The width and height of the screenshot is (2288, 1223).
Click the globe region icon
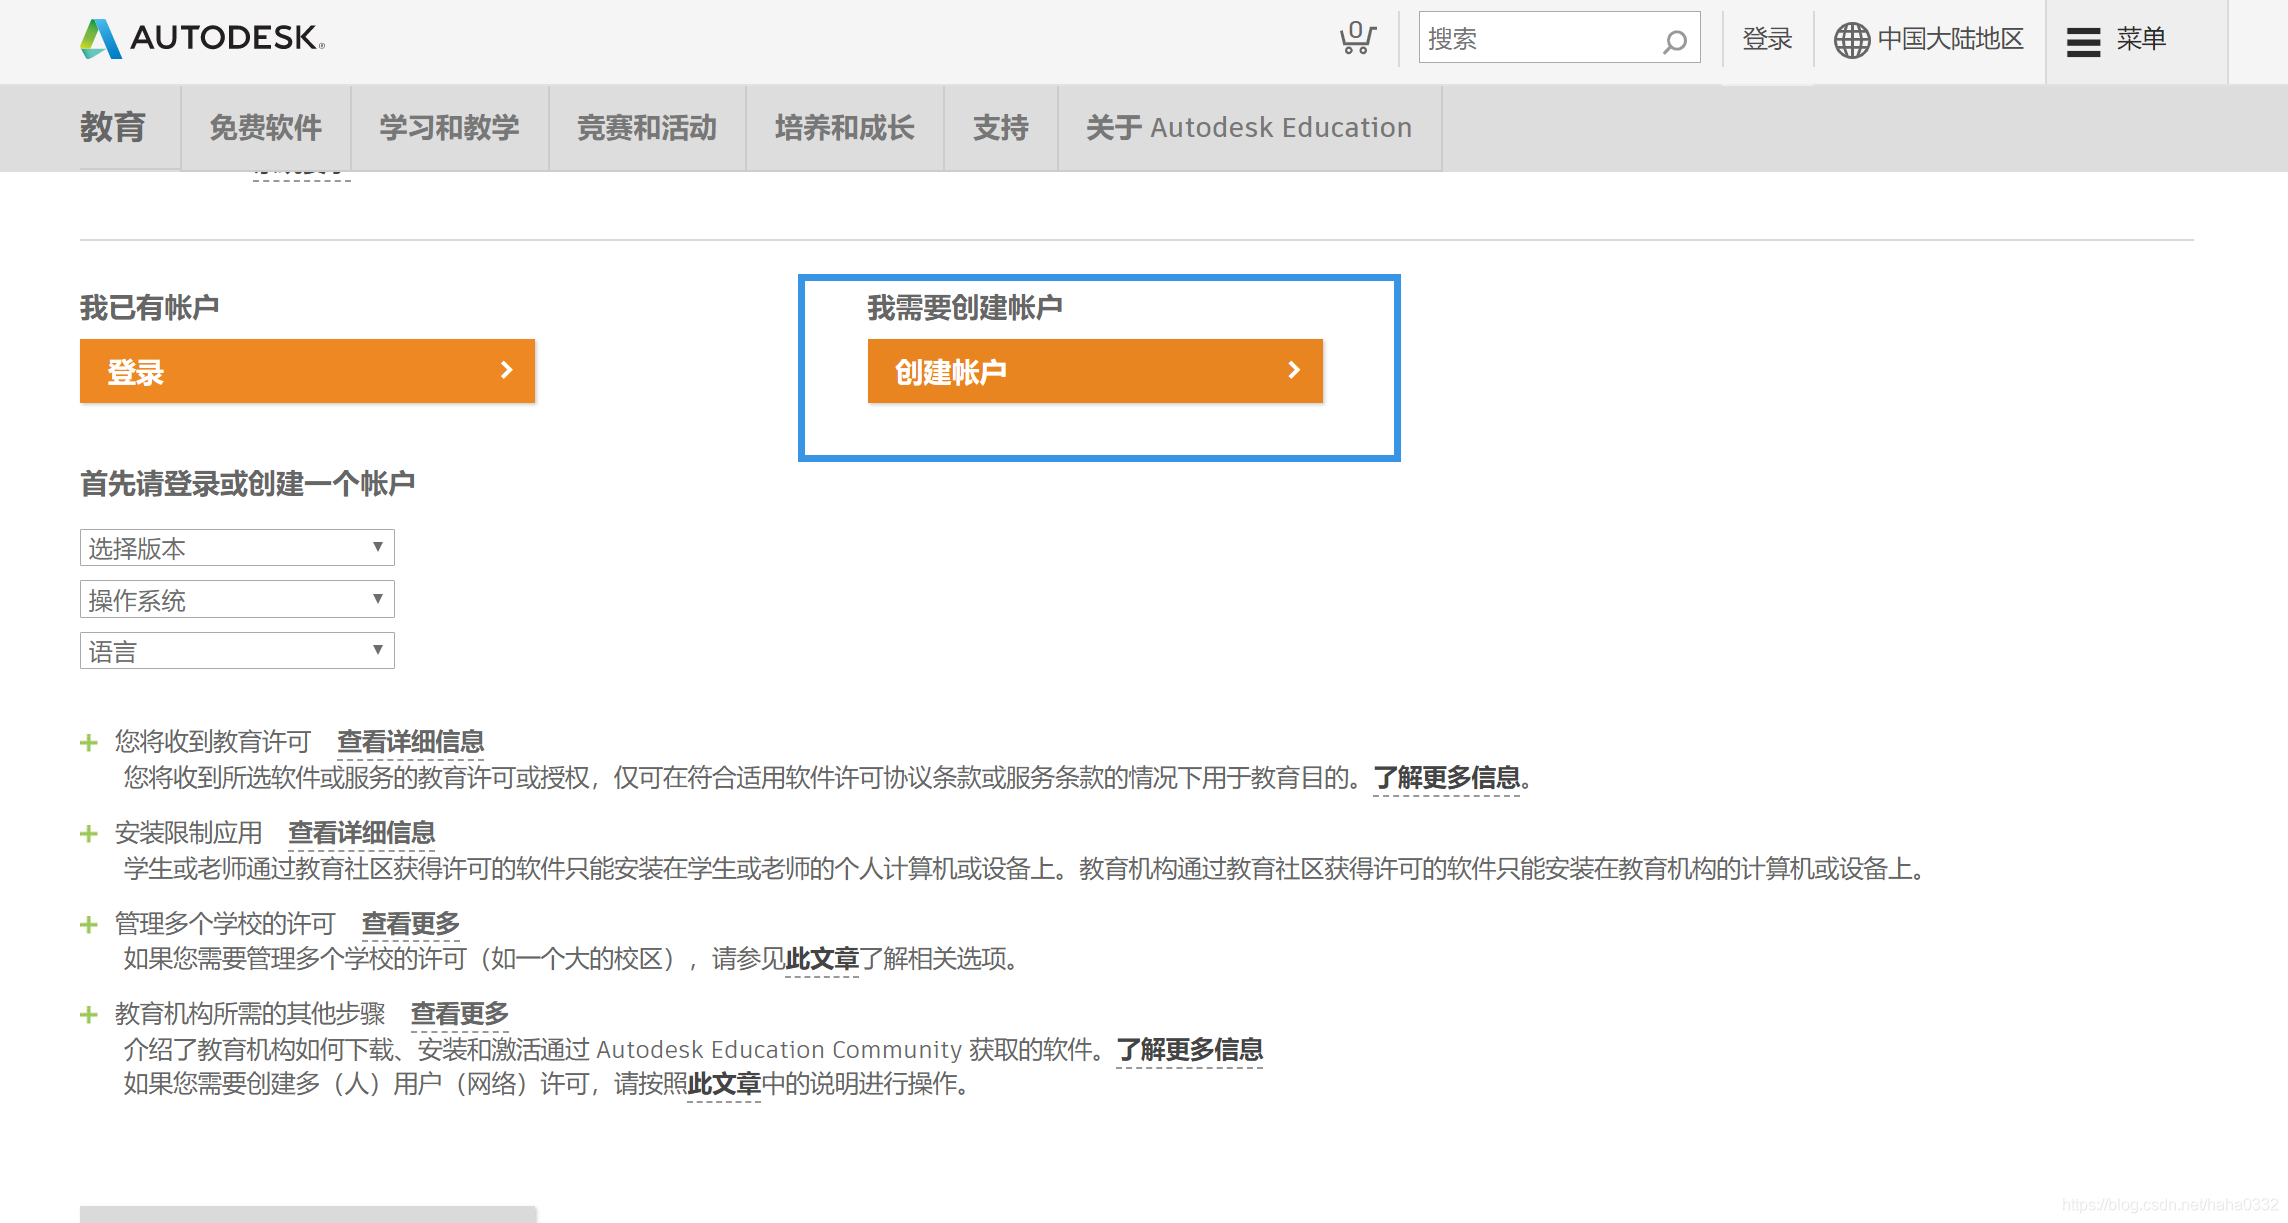point(1851,40)
